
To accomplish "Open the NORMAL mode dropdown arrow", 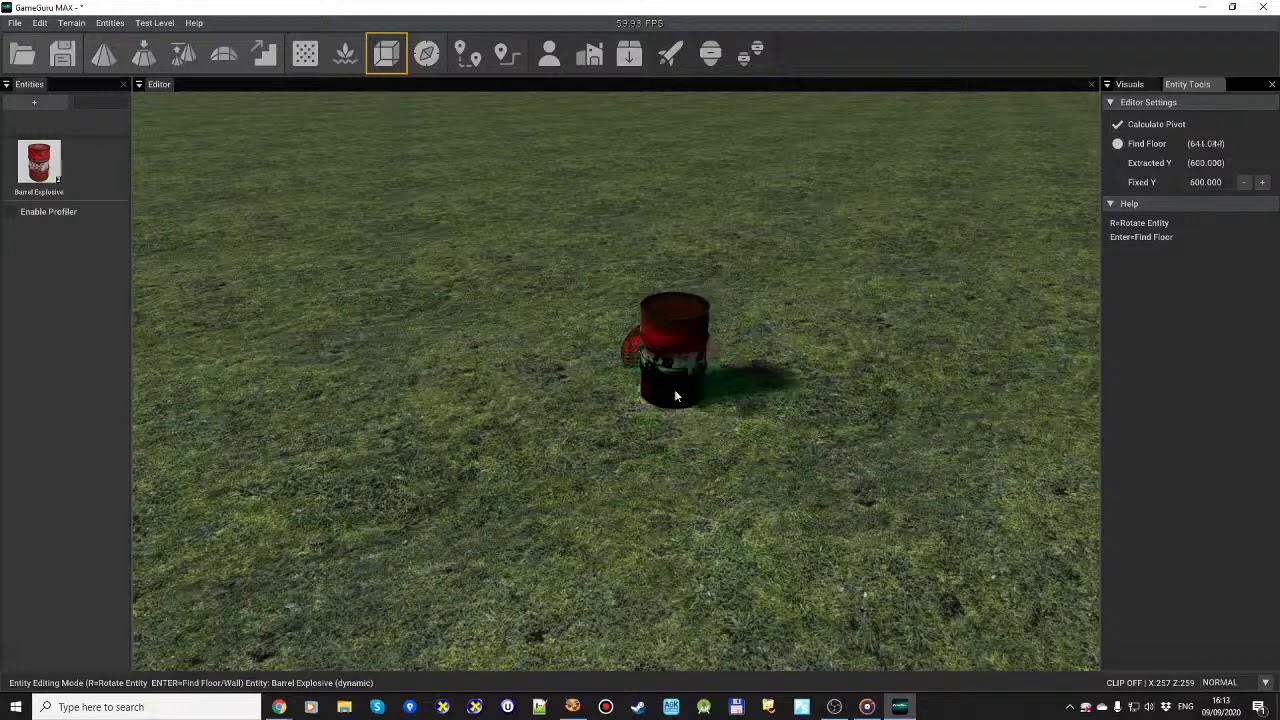I will pyautogui.click(x=1265, y=683).
